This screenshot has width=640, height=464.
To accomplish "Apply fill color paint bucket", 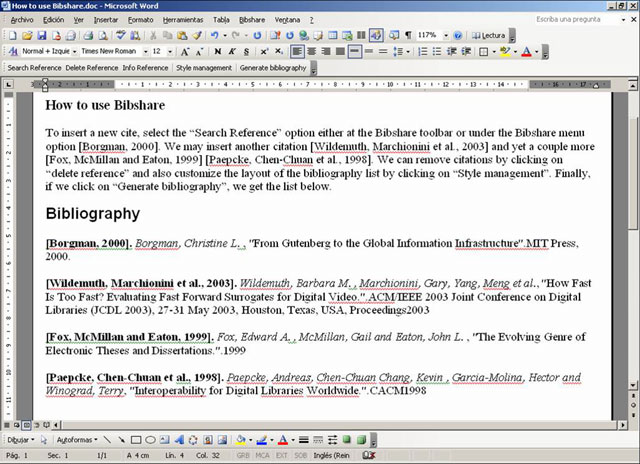I will click(240, 440).
